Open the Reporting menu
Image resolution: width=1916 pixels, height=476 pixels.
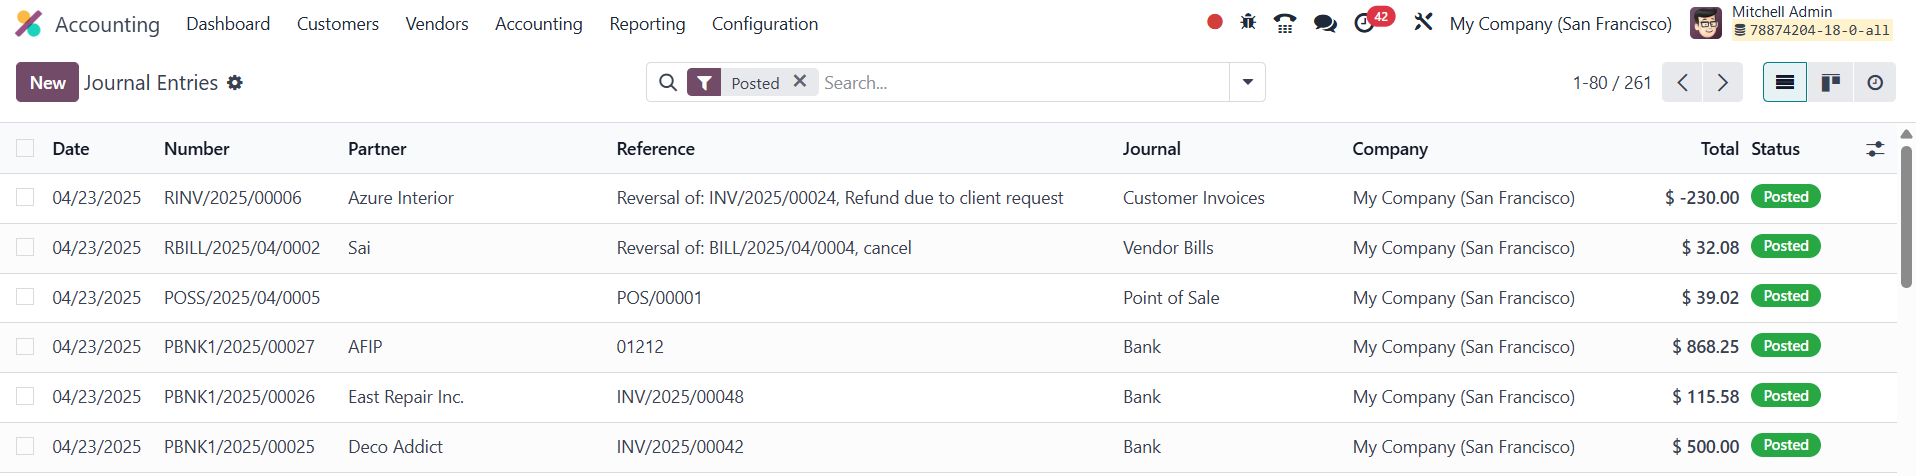[647, 24]
